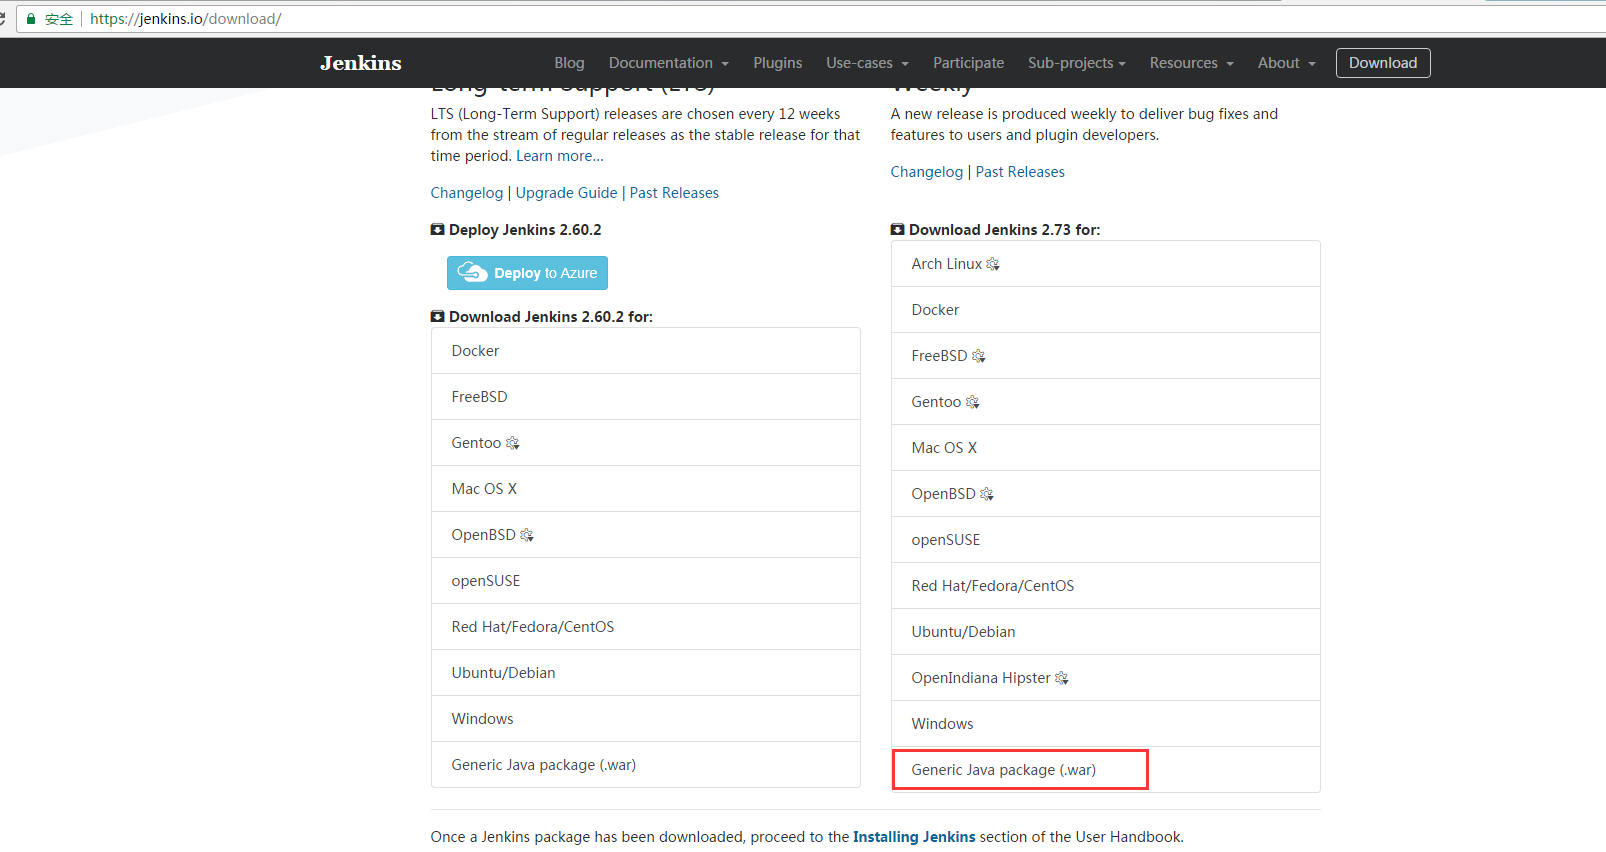Follow the Installing Jenkins handbook link
The width and height of the screenshot is (1606, 852).
(x=914, y=837)
